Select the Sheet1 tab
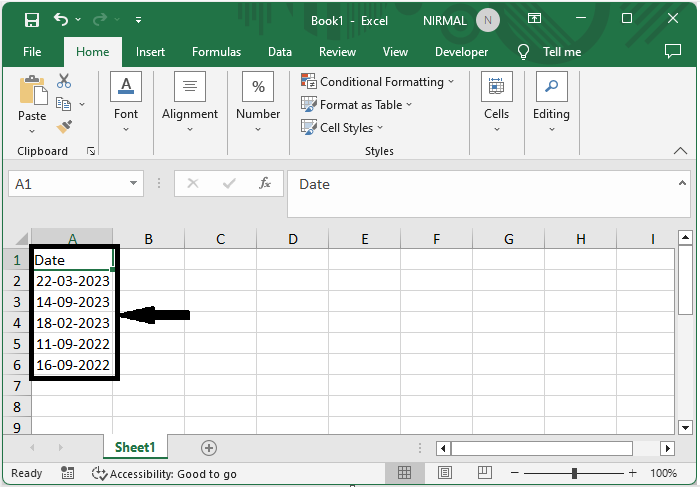The image size is (700, 487). click(x=135, y=447)
